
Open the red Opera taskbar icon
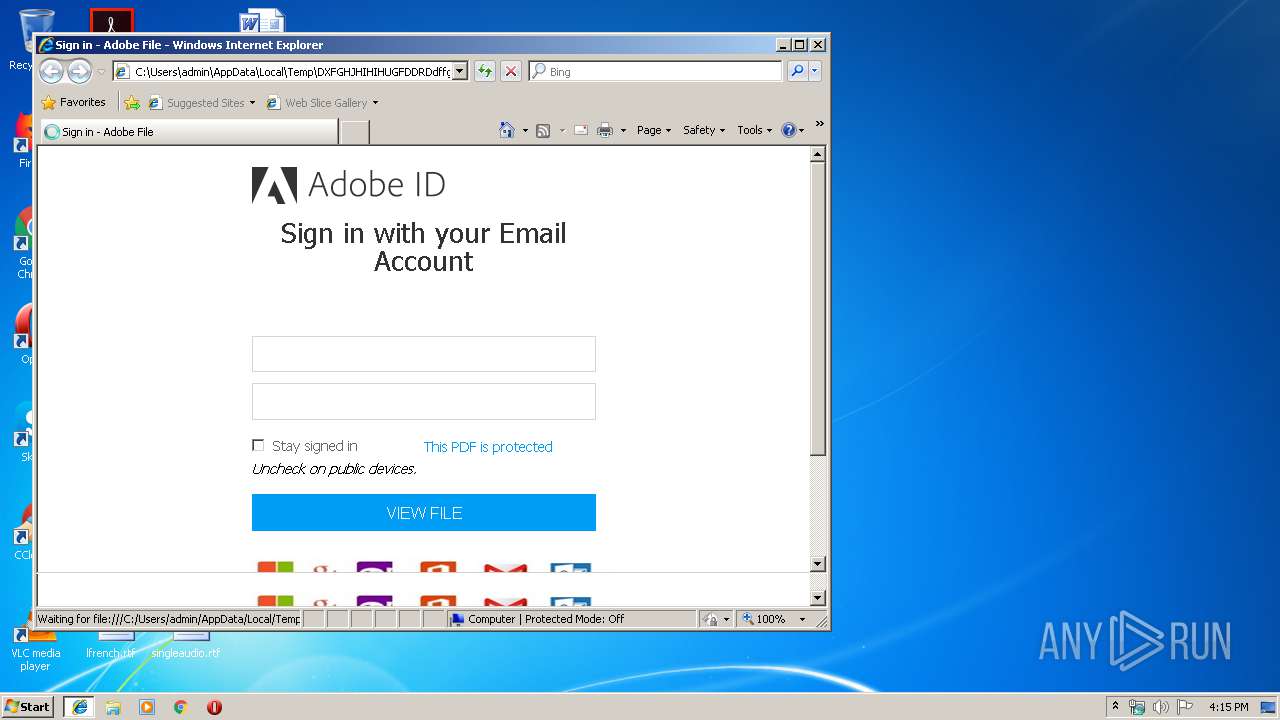point(214,707)
